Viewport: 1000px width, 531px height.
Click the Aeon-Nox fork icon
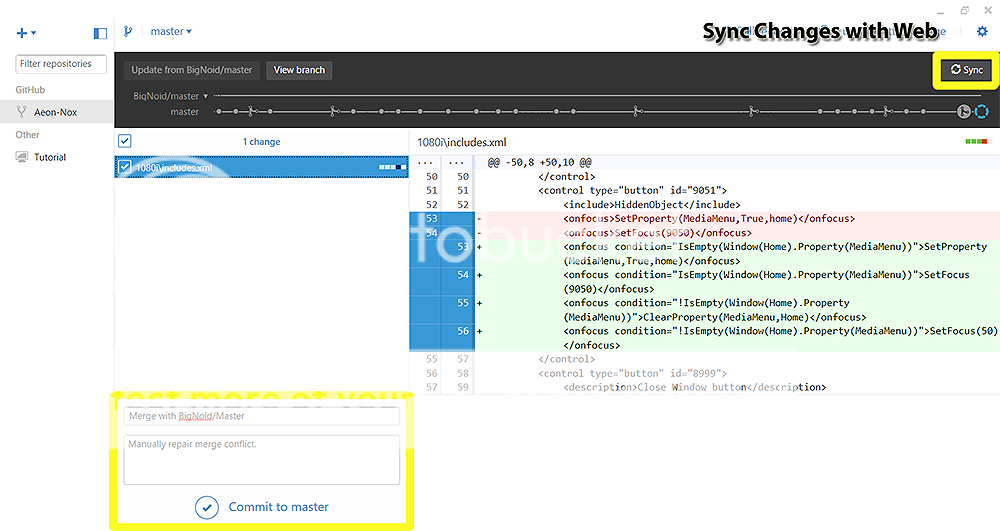coord(22,112)
